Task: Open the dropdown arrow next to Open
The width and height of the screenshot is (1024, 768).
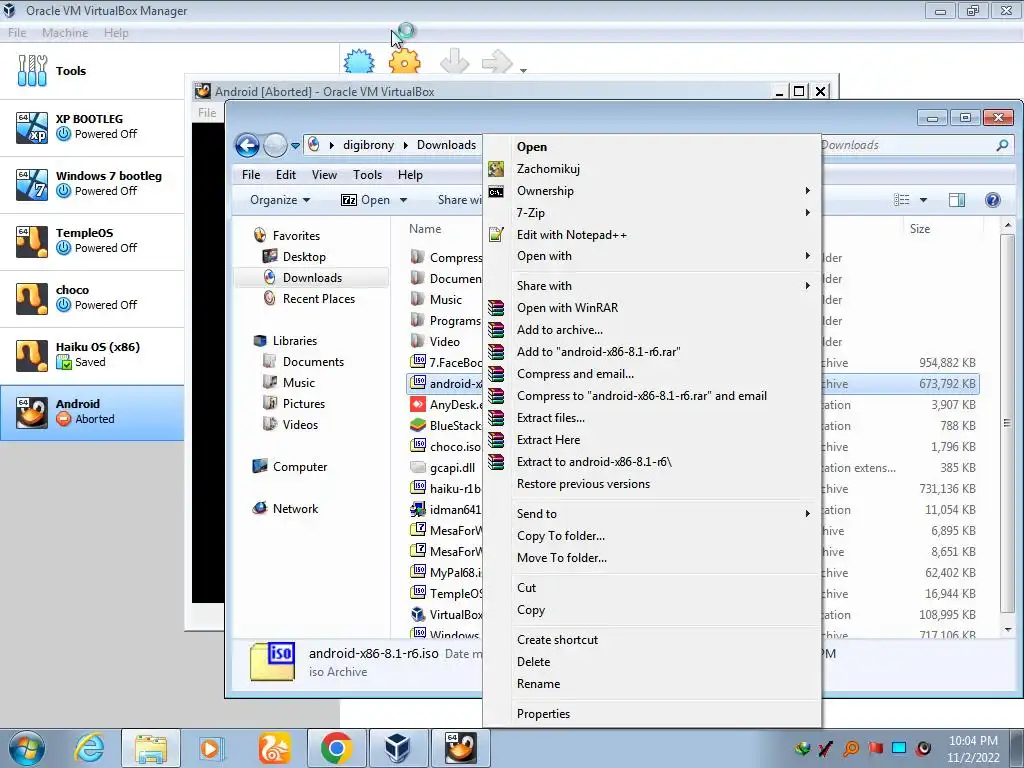Action: click(x=404, y=200)
